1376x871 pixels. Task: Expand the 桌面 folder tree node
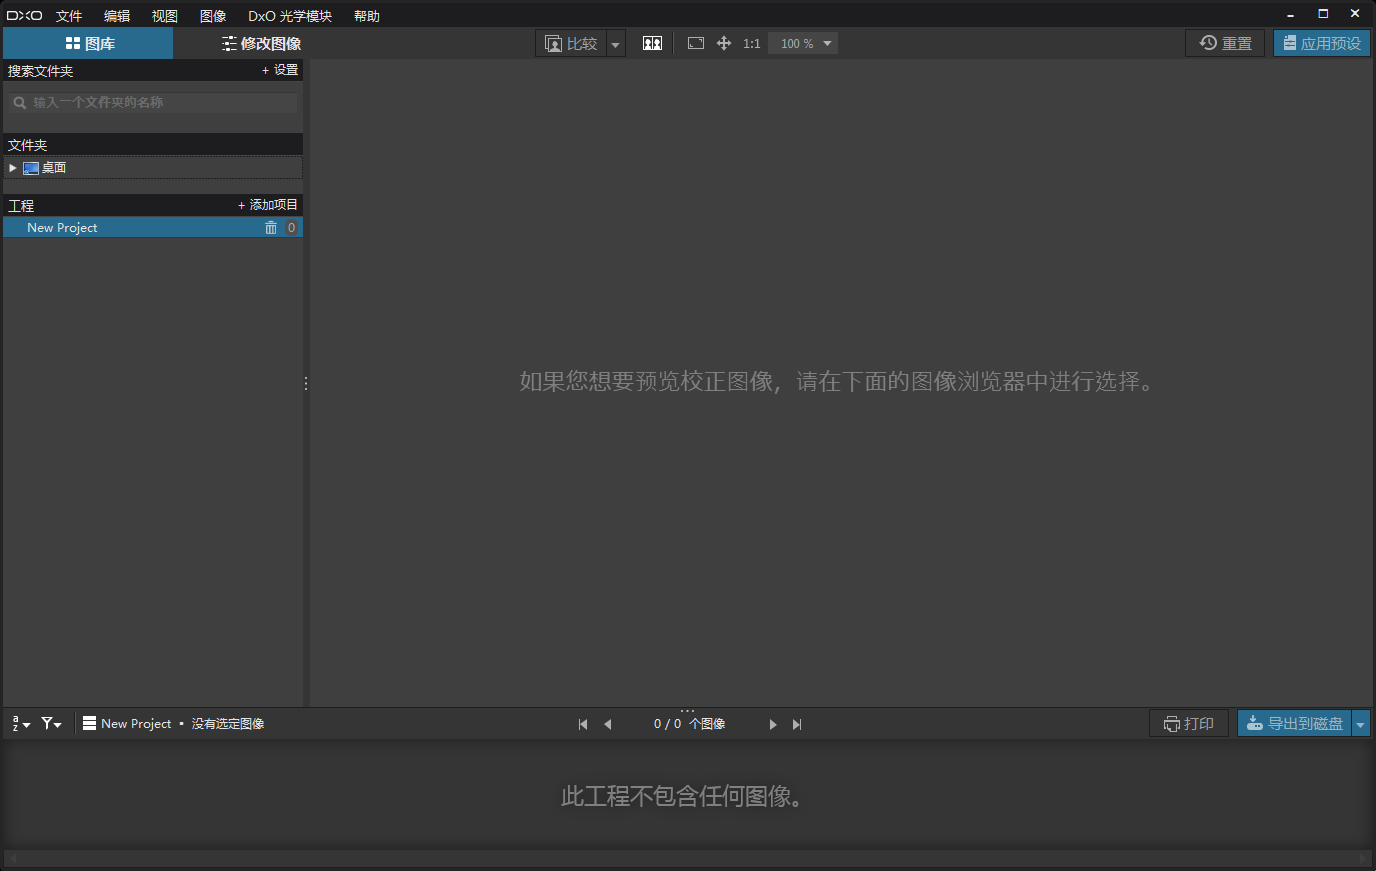(13, 168)
